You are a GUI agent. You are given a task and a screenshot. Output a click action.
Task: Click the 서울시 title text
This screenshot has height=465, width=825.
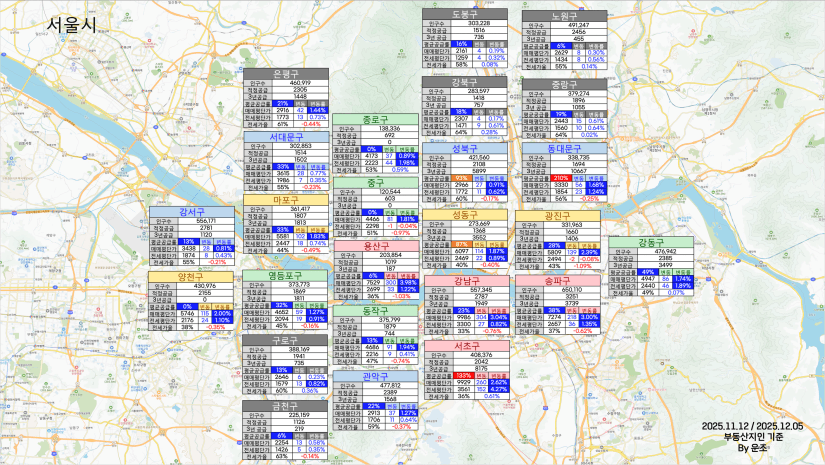(x=71, y=26)
